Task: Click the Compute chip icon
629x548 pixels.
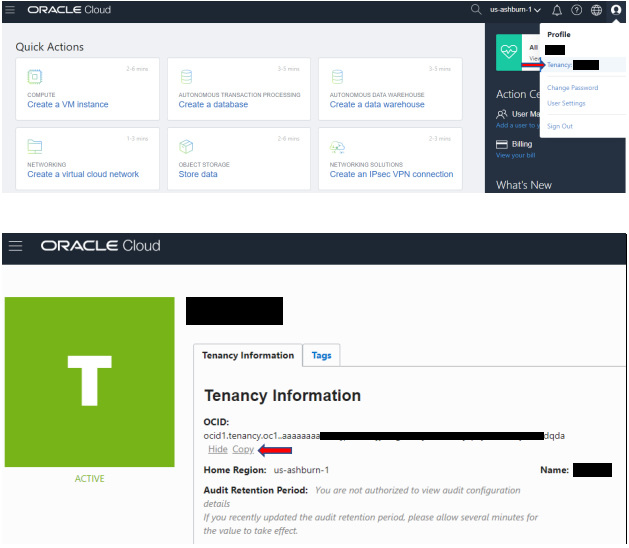Action: coord(35,77)
